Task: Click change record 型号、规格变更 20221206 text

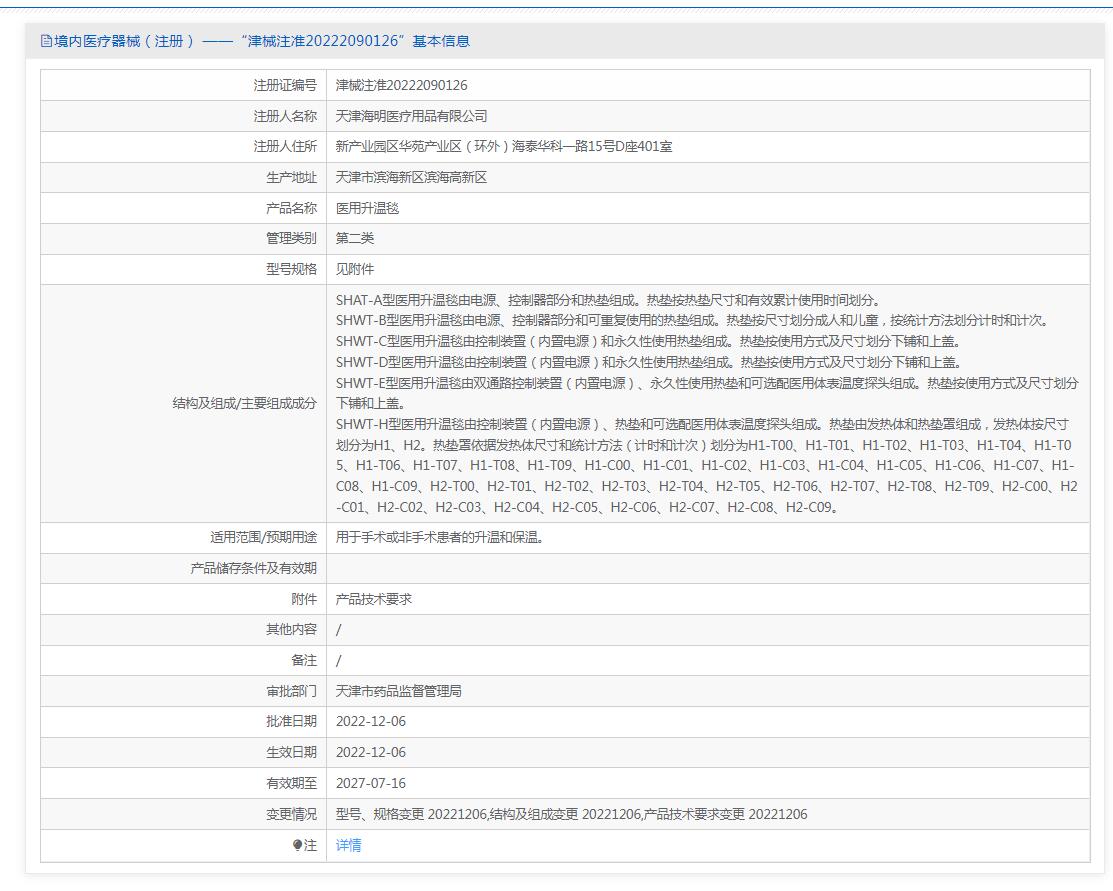Action: tap(411, 814)
